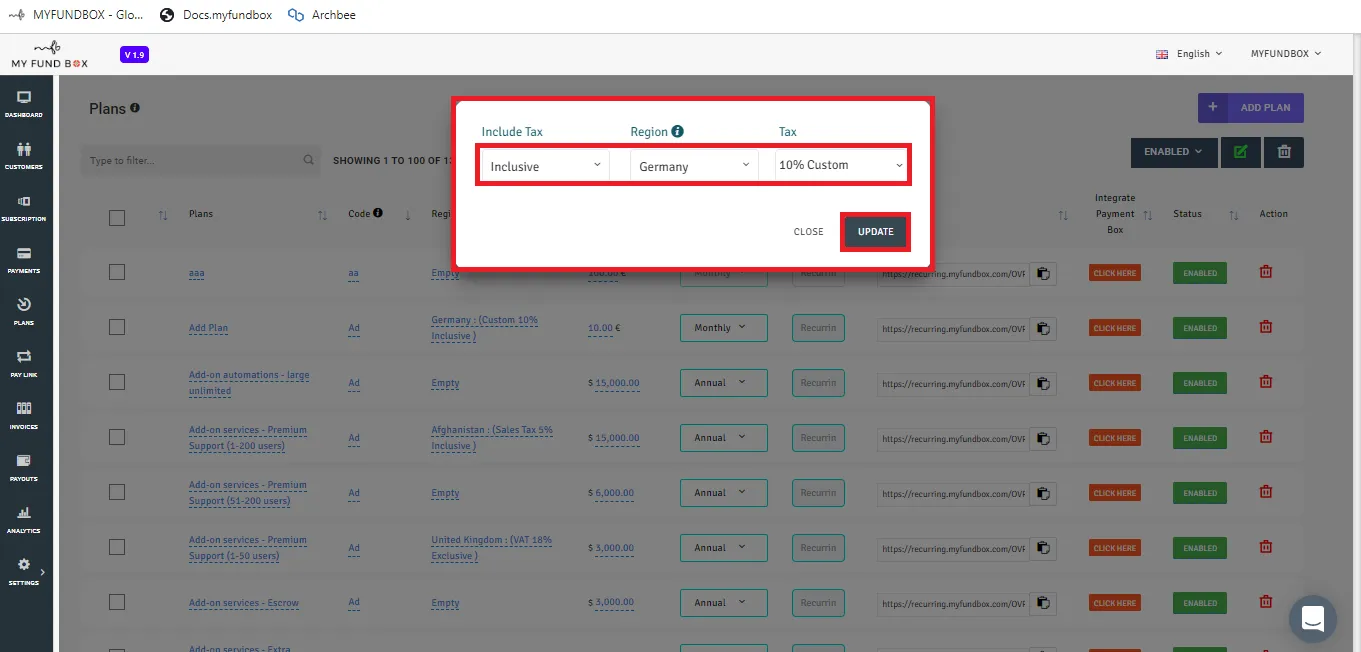Open the Settings gear in sidebar

click(x=24, y=564)
